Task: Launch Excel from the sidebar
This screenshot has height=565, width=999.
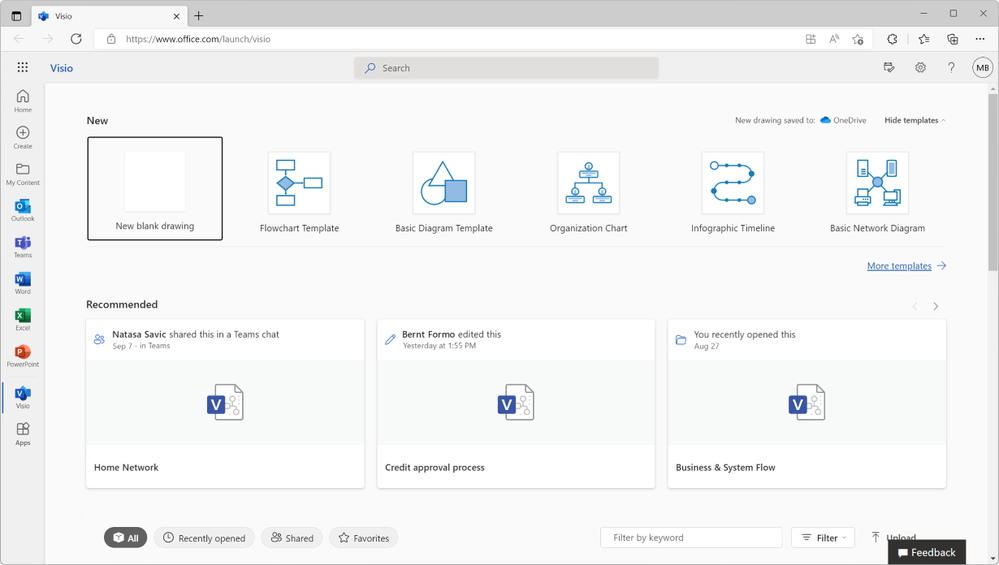Action: [23, 319]
